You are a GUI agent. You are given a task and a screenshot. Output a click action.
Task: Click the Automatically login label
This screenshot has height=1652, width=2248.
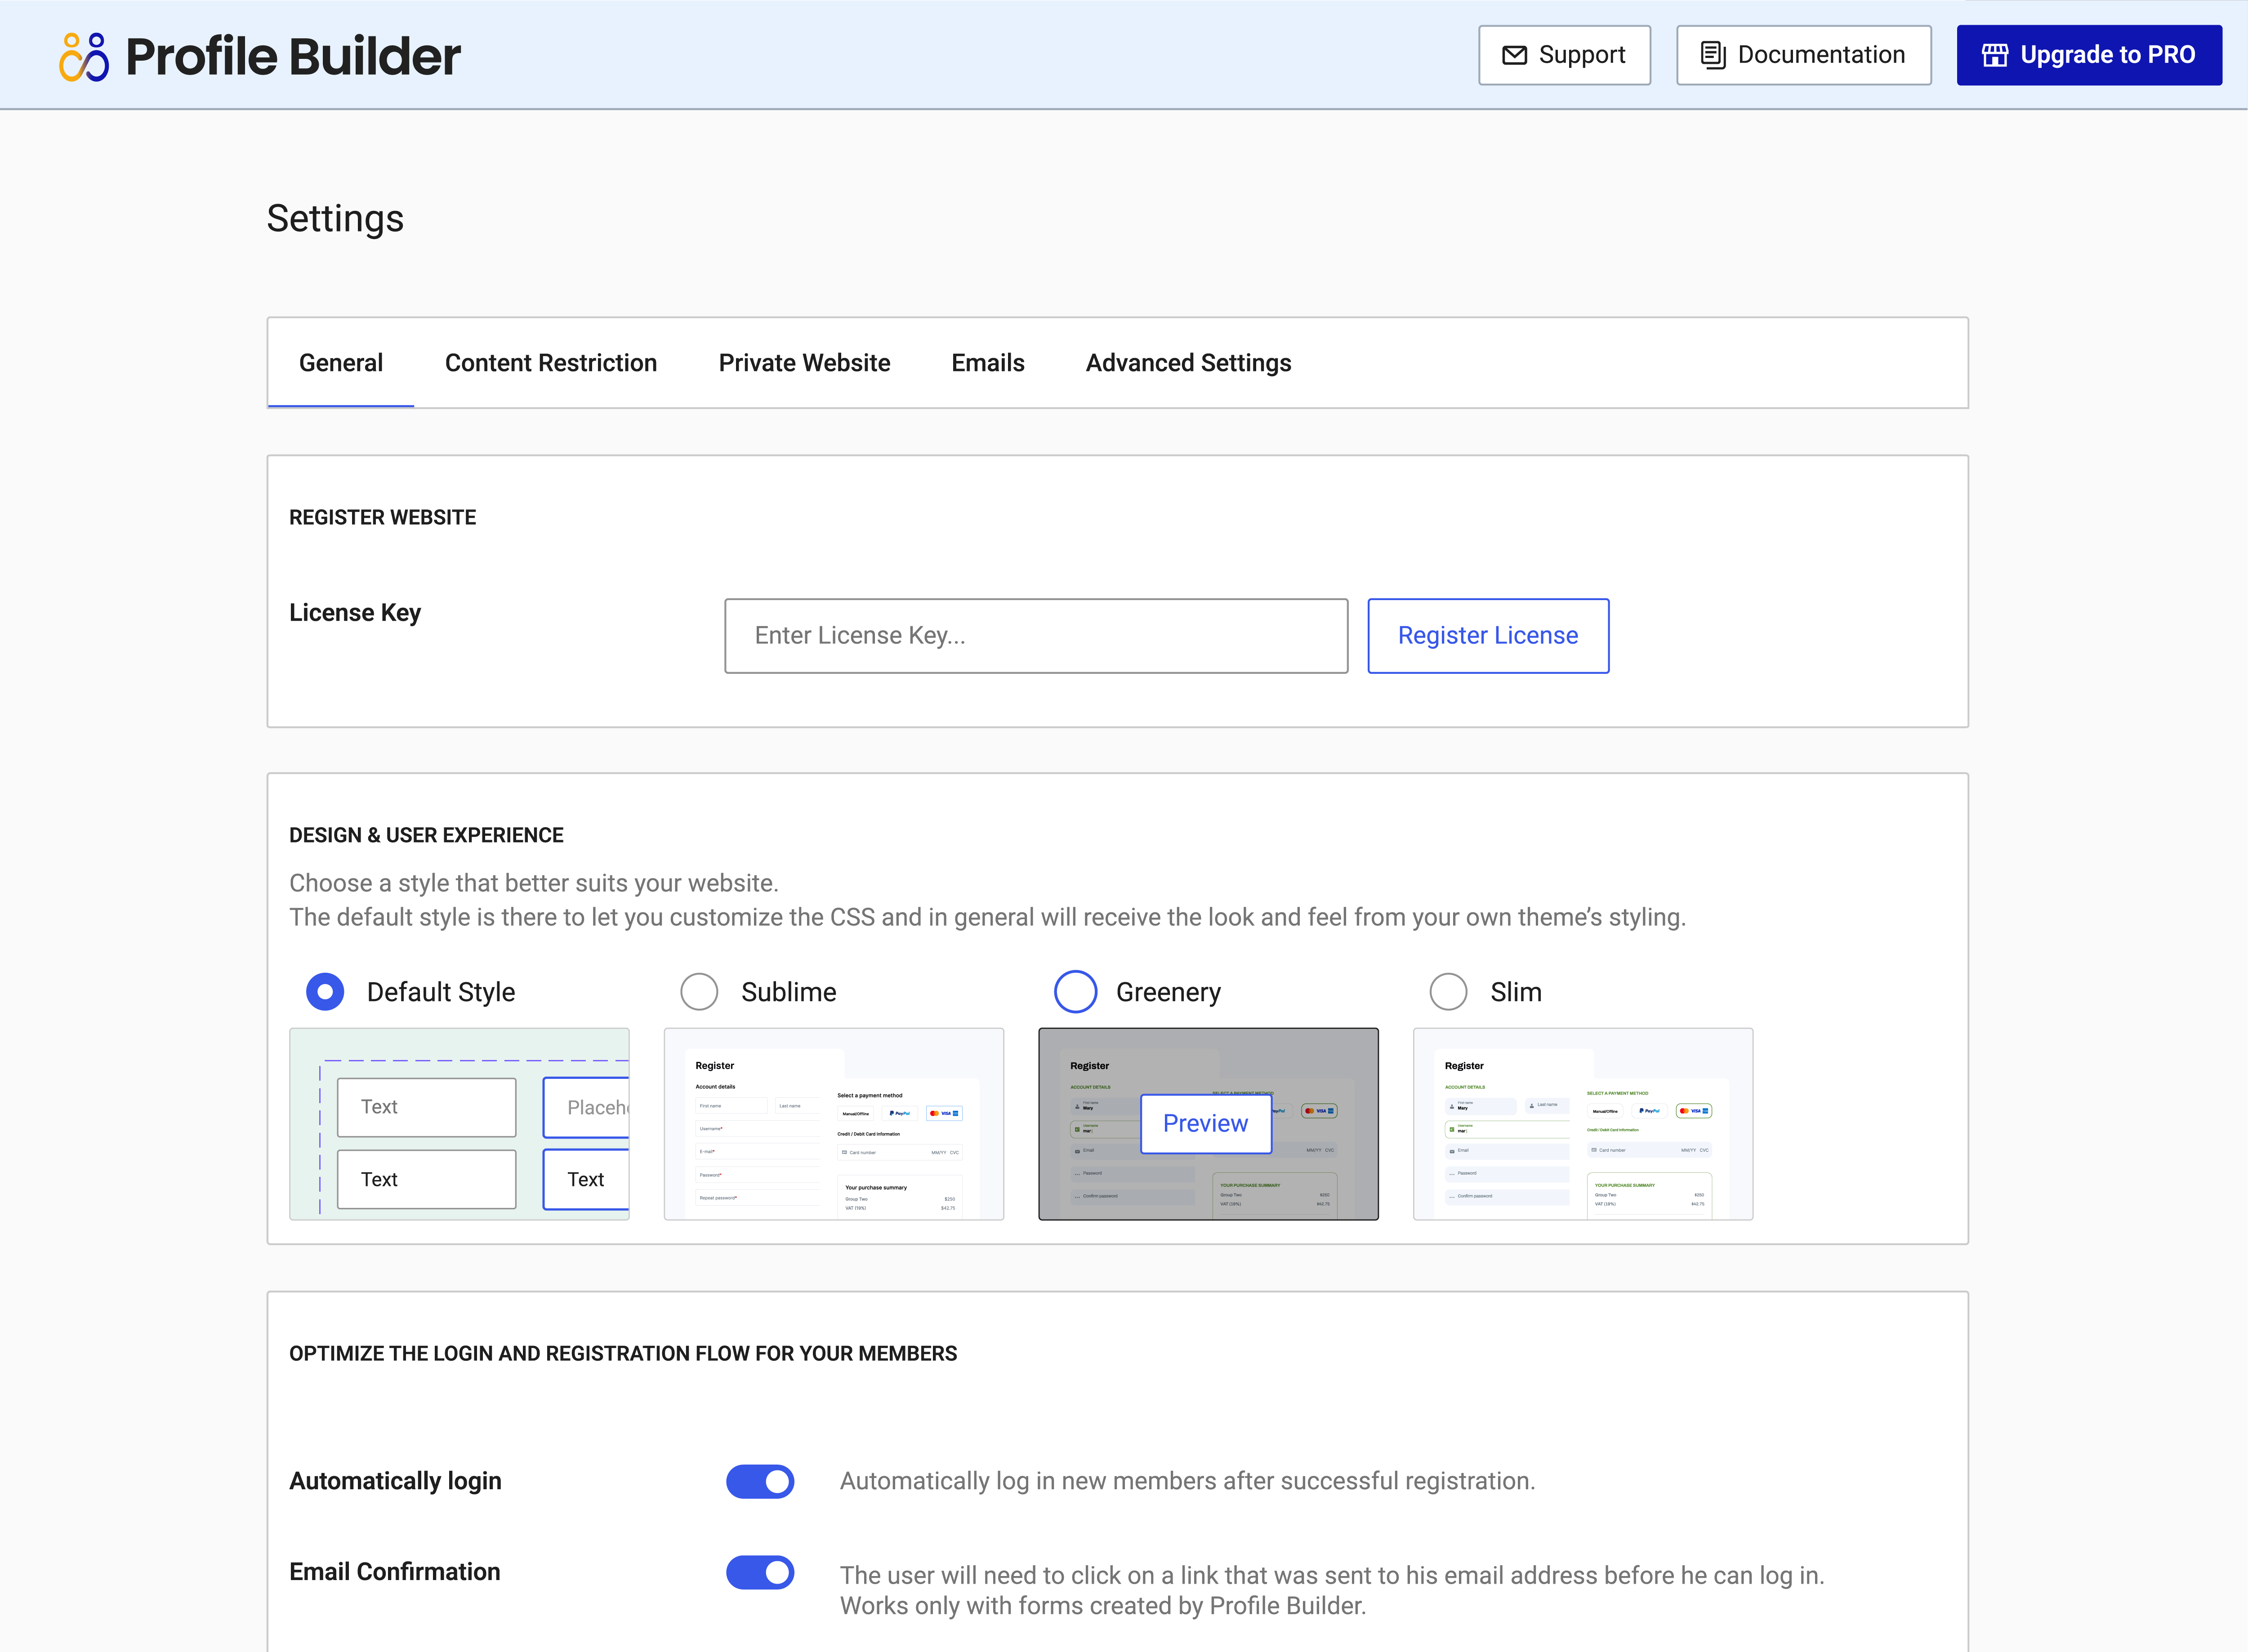click(395, 1481)
